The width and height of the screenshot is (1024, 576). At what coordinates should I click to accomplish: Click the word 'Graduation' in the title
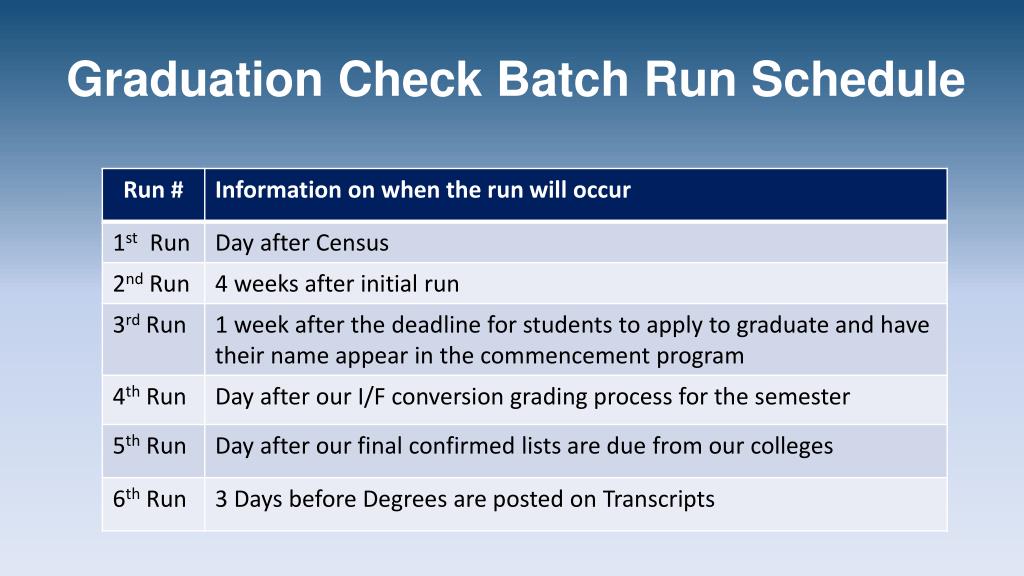195,80
